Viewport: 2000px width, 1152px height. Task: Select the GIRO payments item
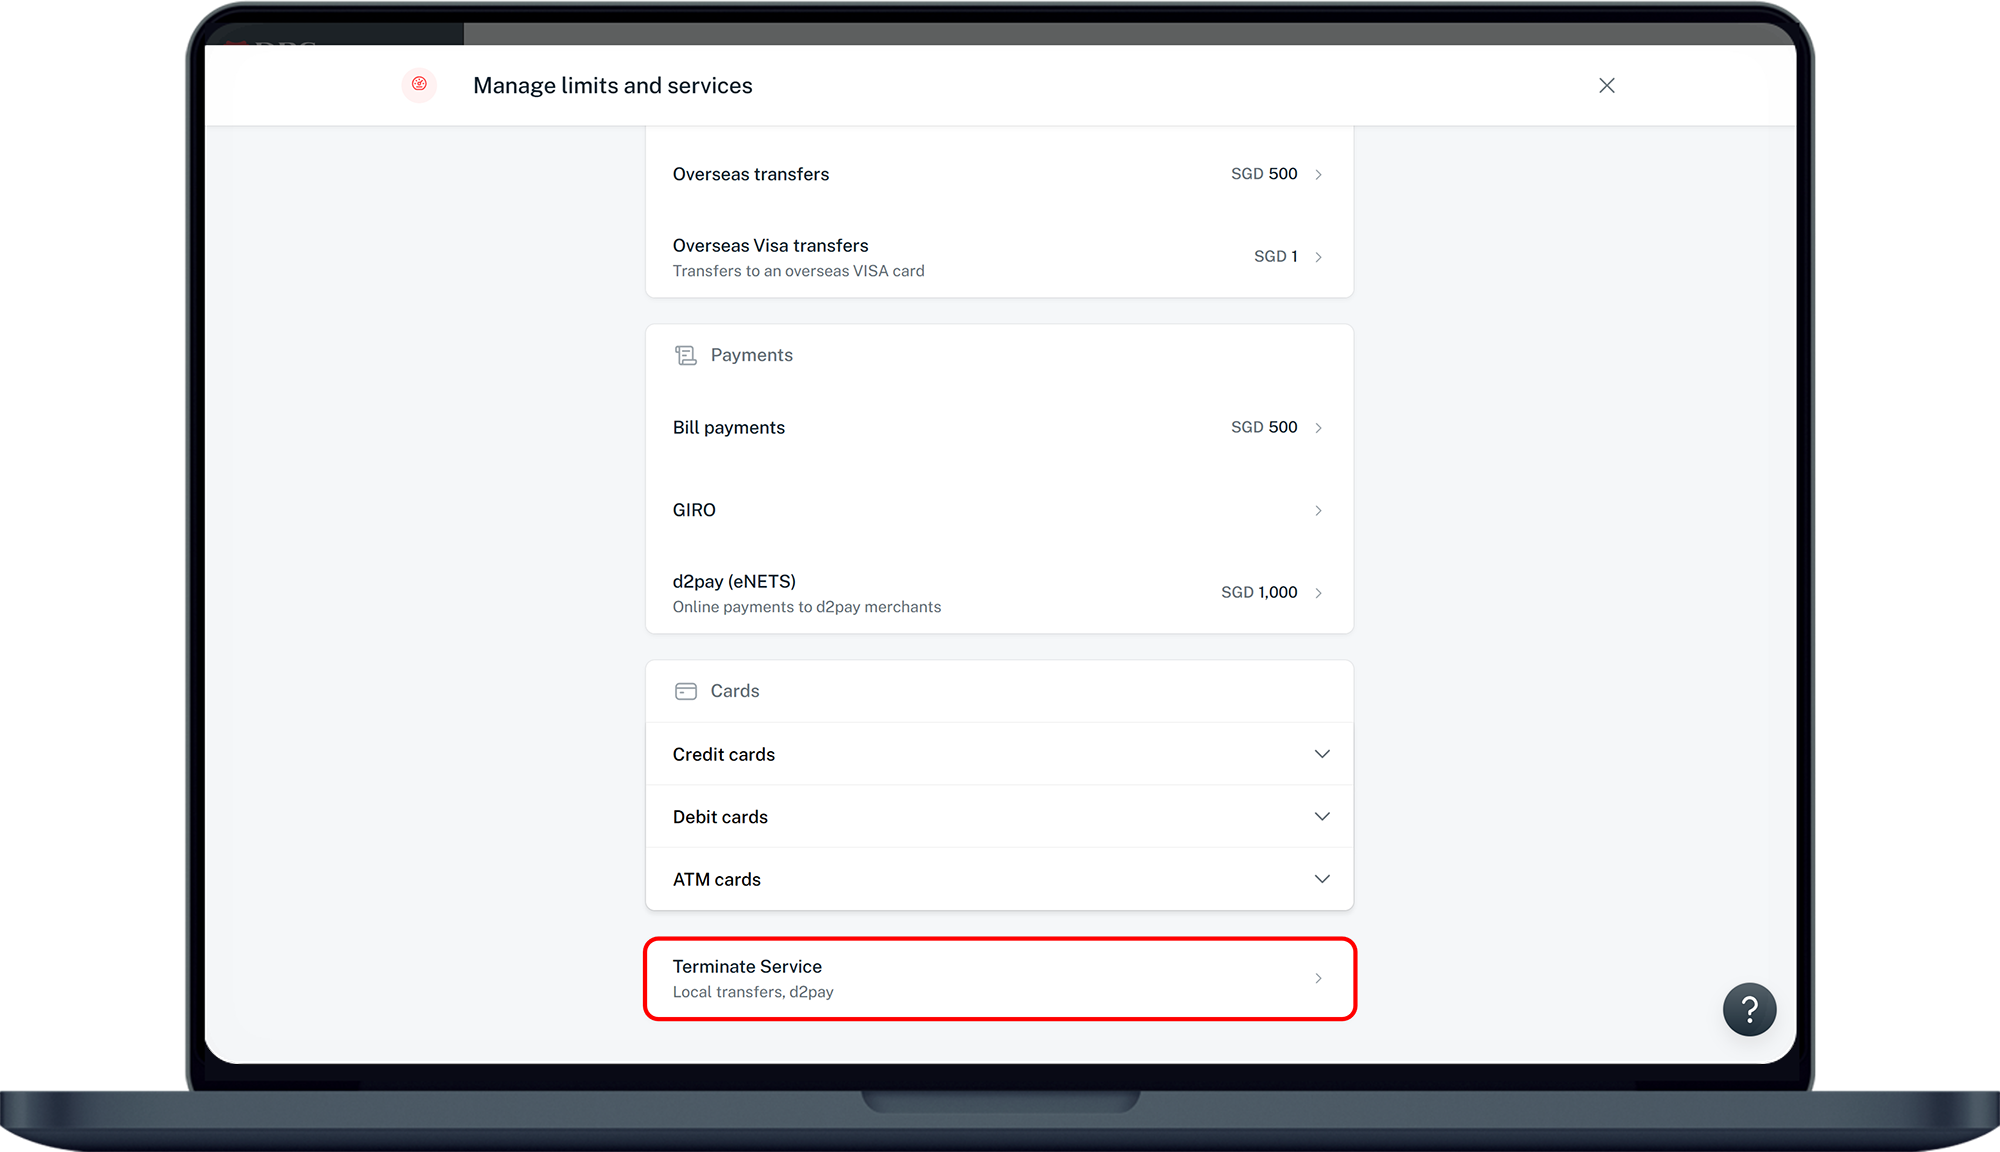pos(694,510)
